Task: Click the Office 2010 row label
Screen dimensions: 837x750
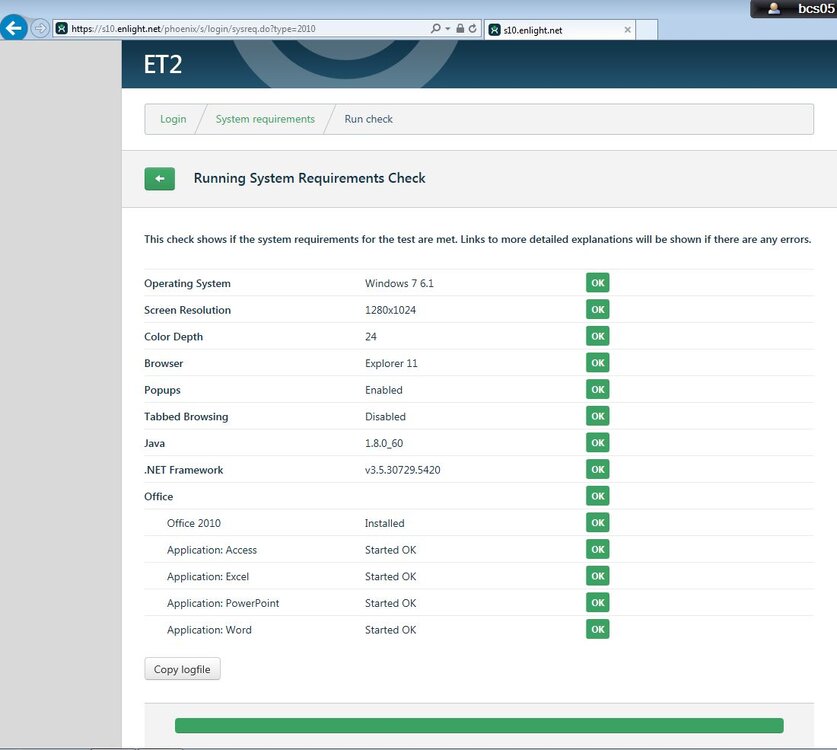Action: [x=194, y=524]
